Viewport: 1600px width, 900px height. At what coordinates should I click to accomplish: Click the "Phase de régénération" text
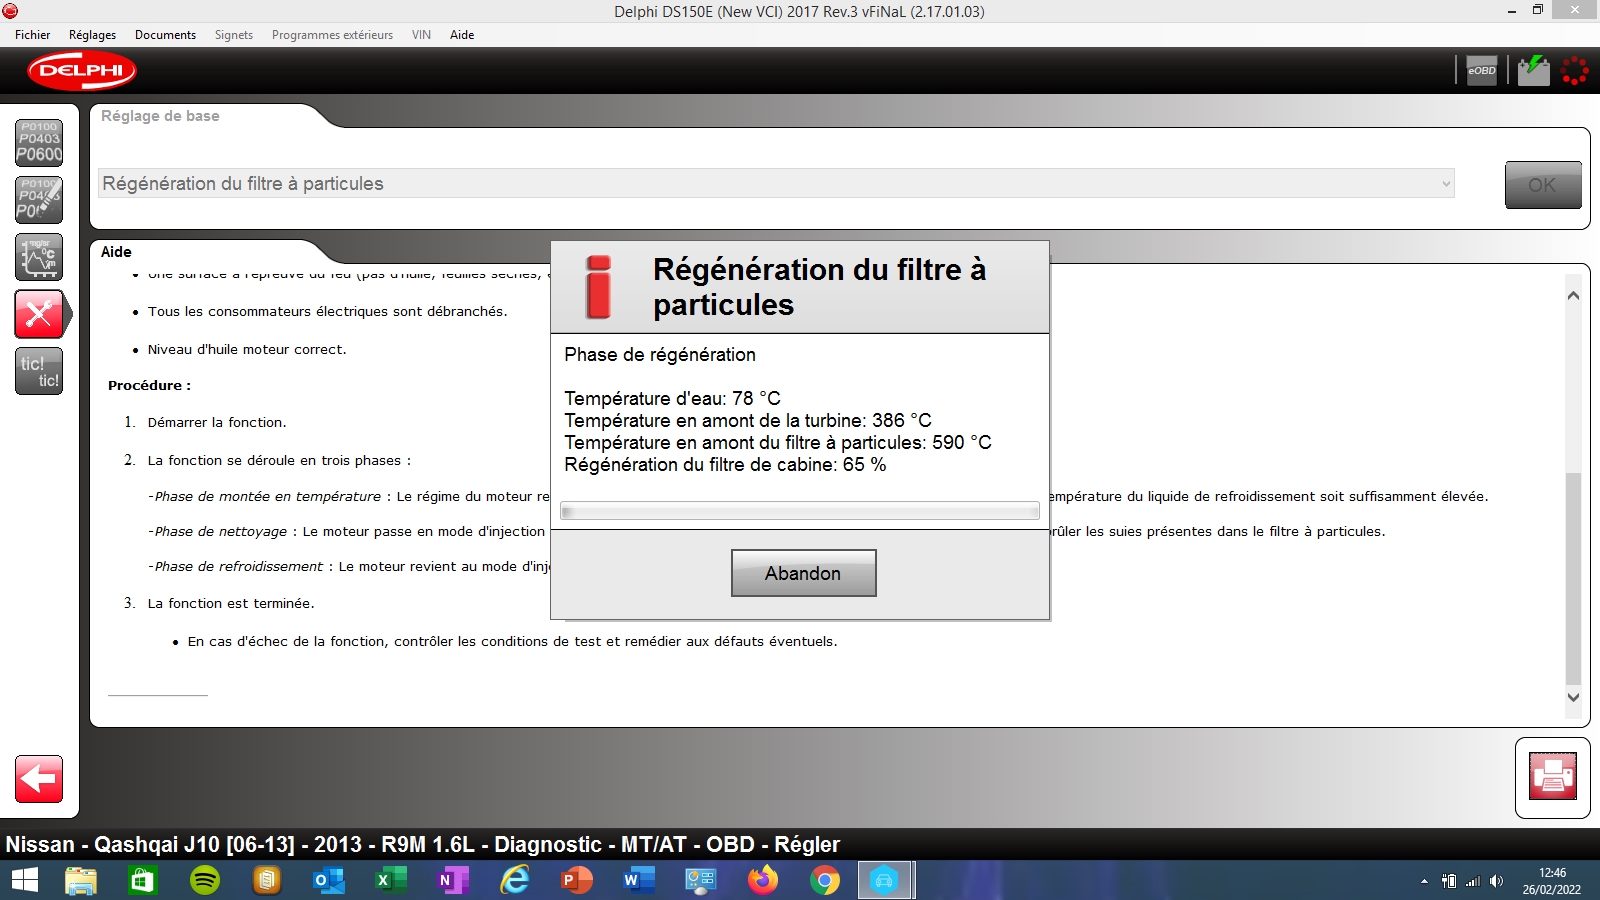click(660, 355)
